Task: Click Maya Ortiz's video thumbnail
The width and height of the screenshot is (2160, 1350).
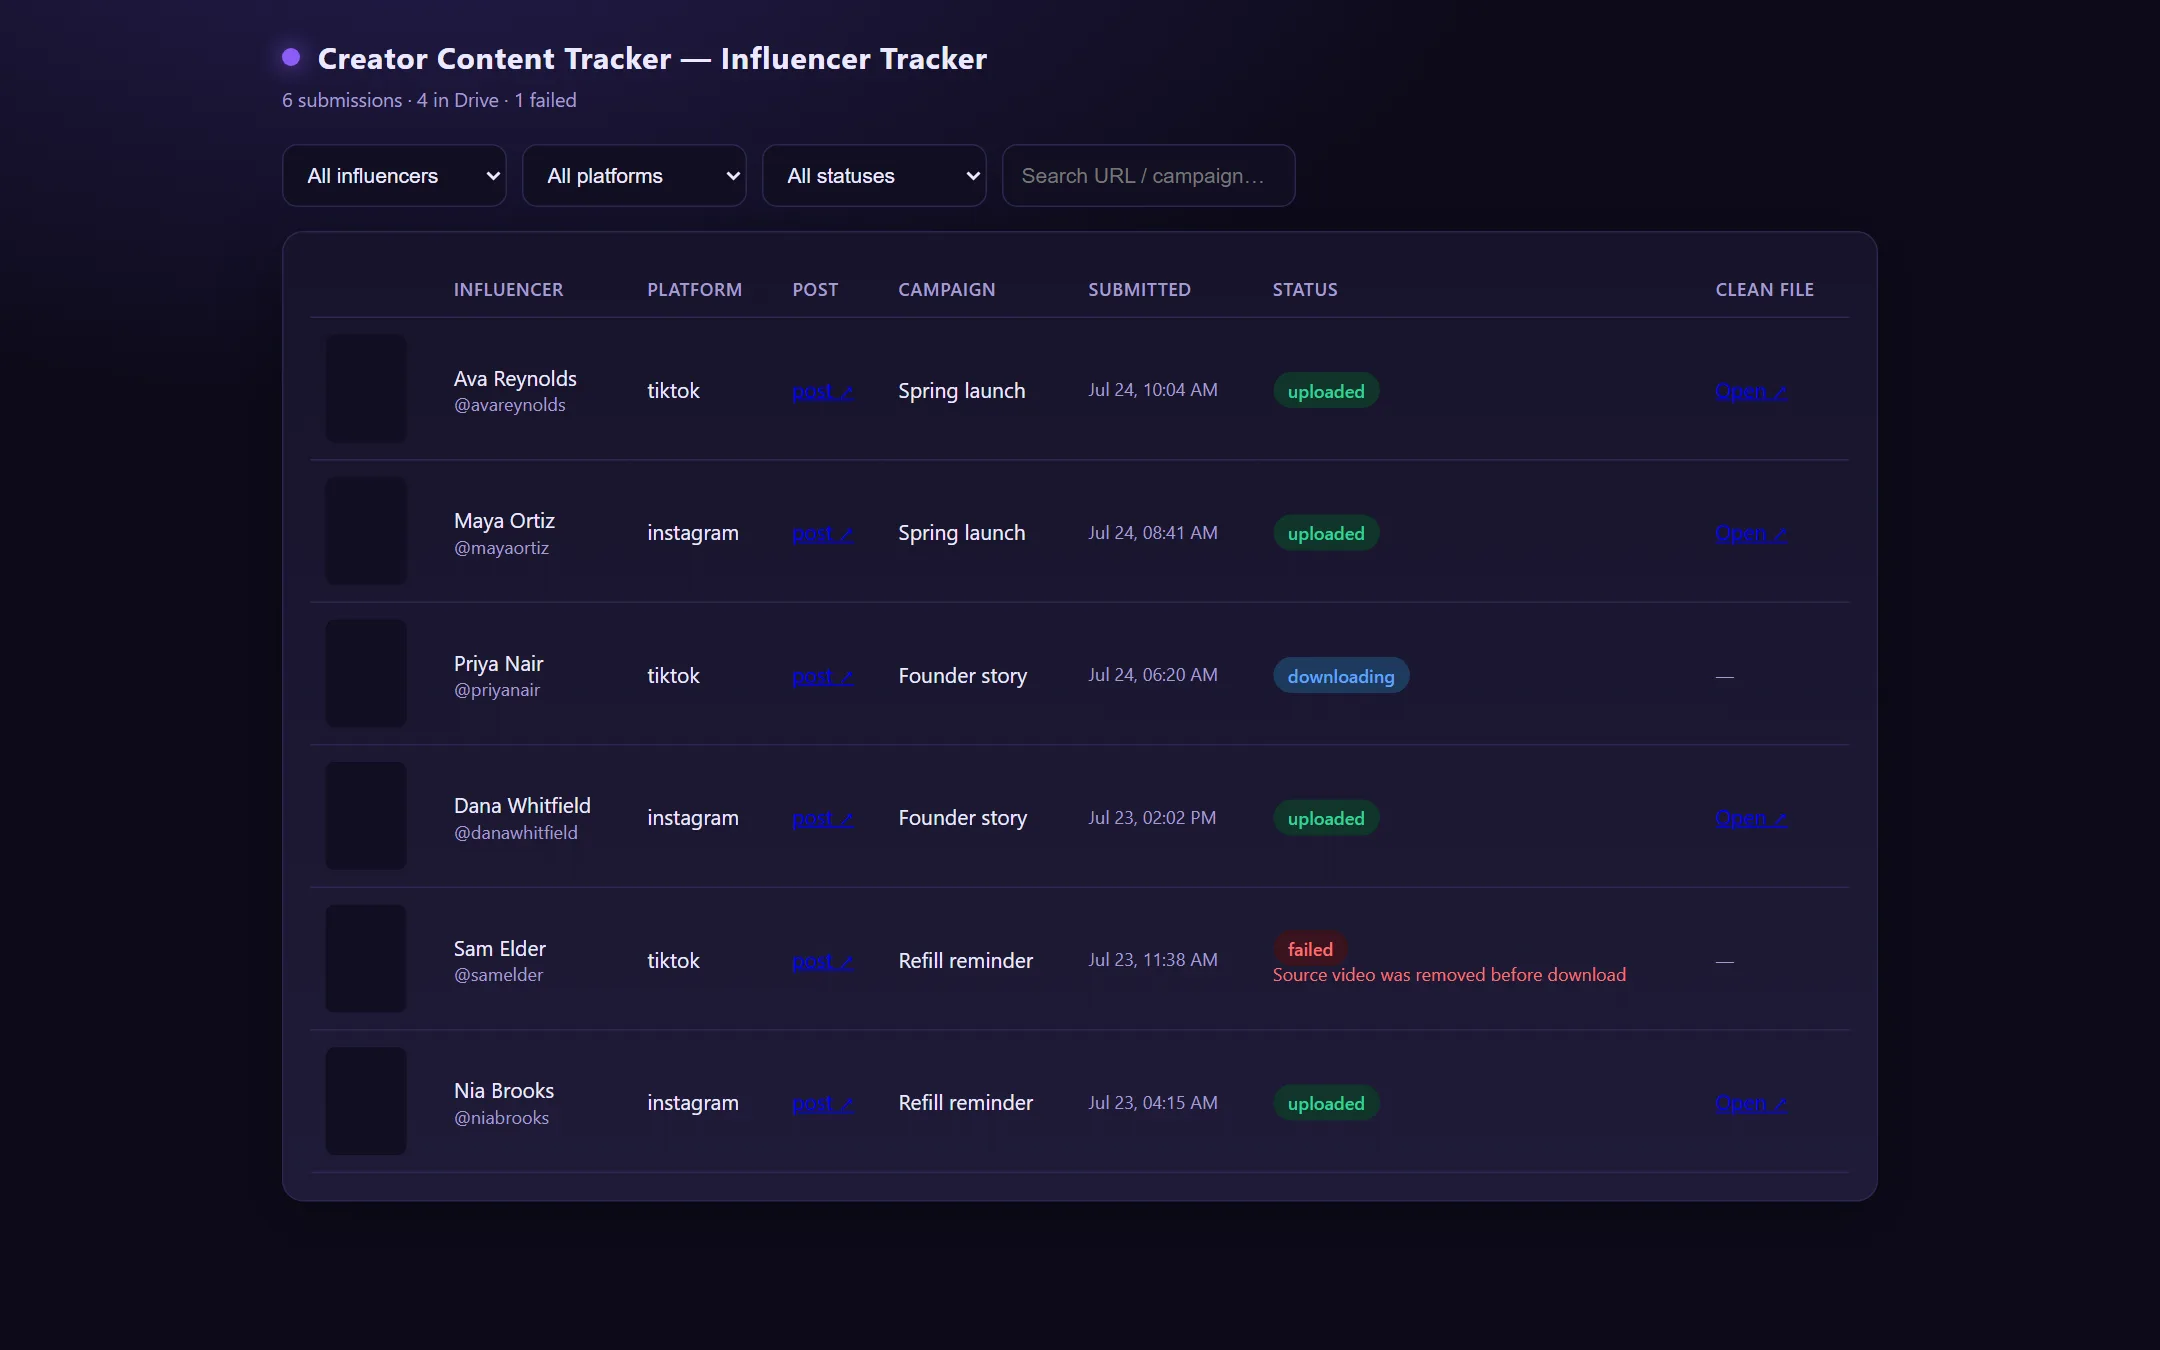Action: (366, 531)
